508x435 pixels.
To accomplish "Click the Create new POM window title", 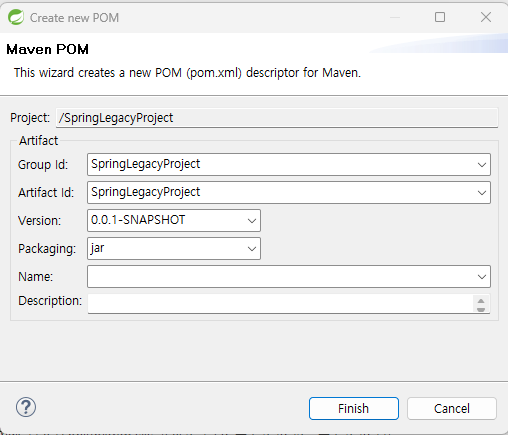I will click(74, 18).
